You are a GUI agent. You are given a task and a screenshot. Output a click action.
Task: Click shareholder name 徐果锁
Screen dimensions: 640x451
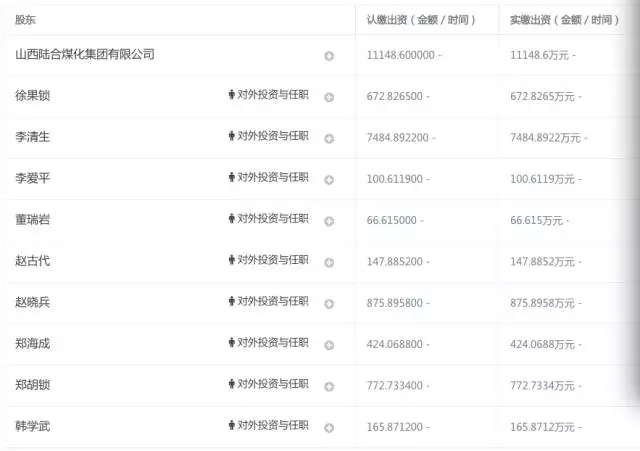pos(33,96)
